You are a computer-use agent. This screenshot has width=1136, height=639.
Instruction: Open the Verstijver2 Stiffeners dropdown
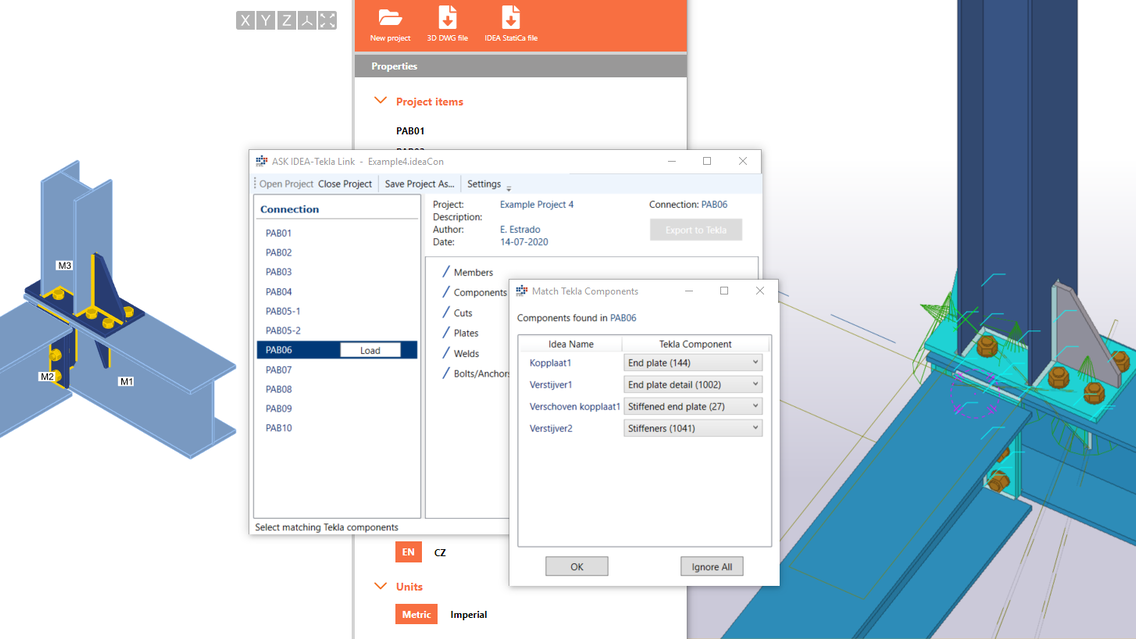pyautogui.click(x=693, y=427)
